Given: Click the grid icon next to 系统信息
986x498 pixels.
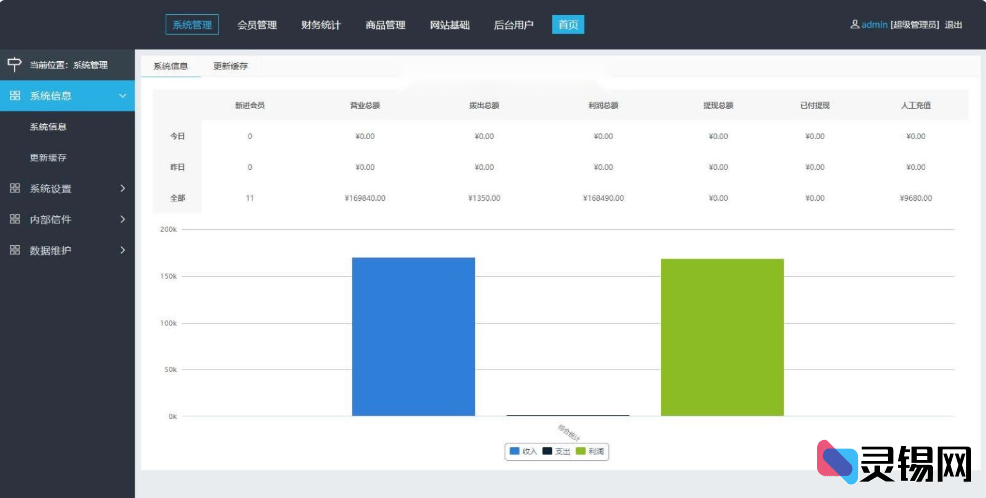Looking at the screenshot, I should click(15, 96).
